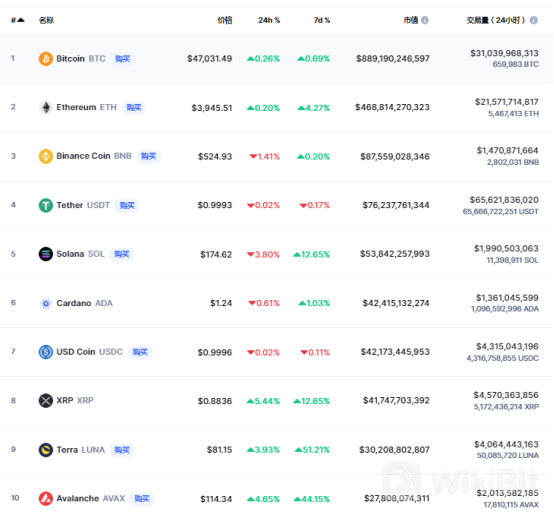554x518 pixels.
Task: Click the buy button next to Ethereum
Action: coord(134,107)
